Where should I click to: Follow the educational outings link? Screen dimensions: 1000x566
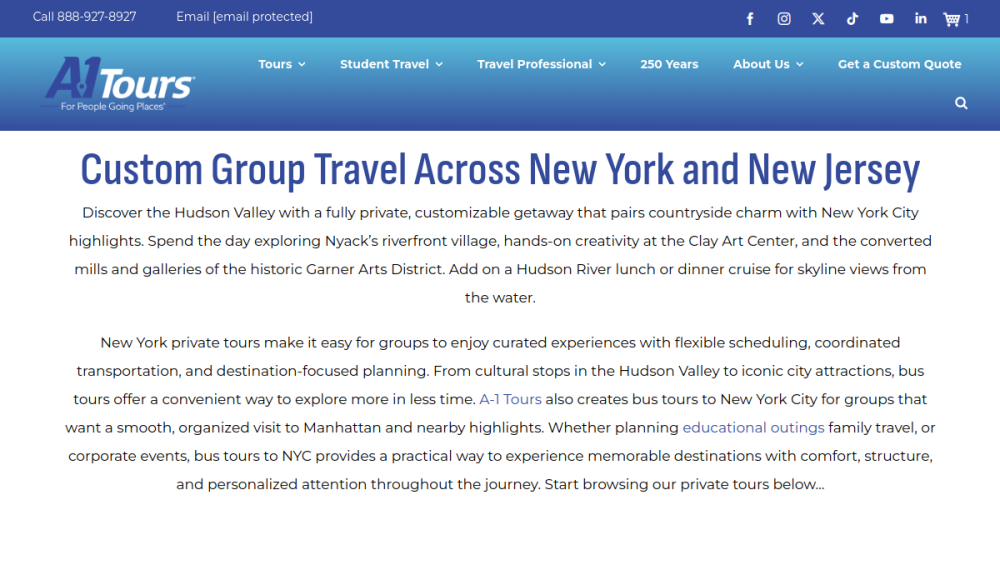pos(753,428)
